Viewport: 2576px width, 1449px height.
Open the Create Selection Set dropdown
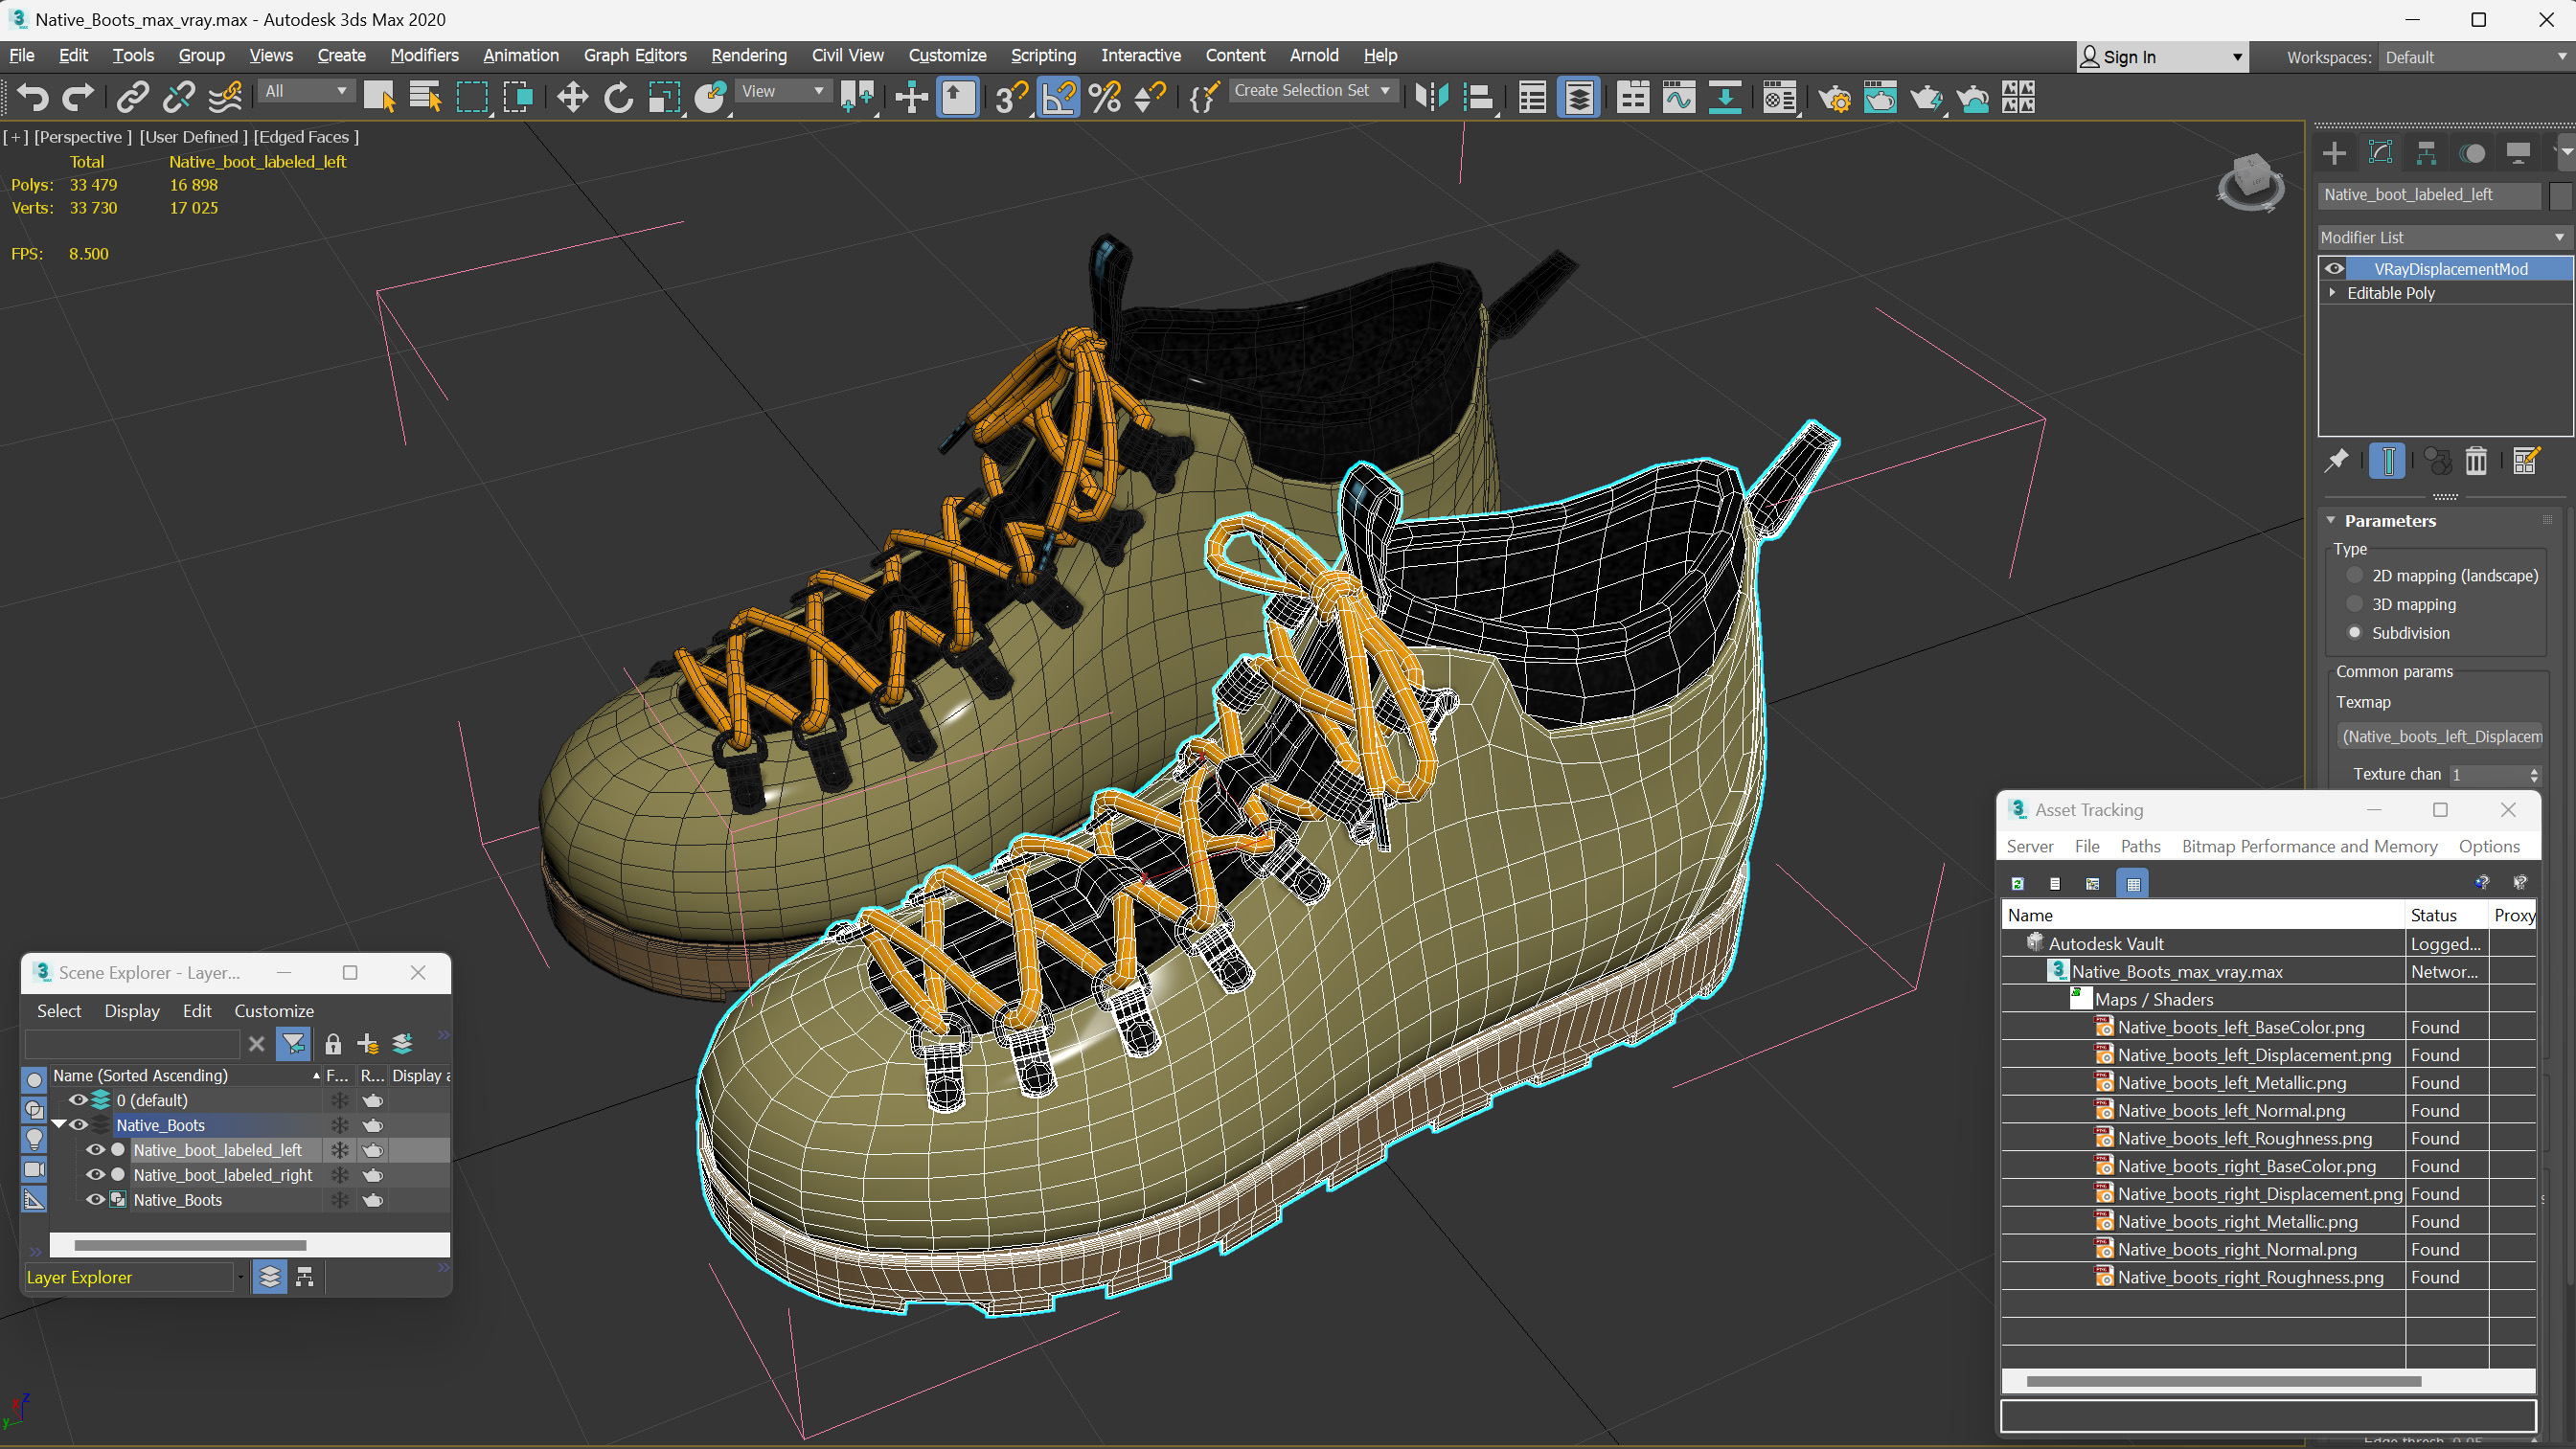click(1312, 90)
